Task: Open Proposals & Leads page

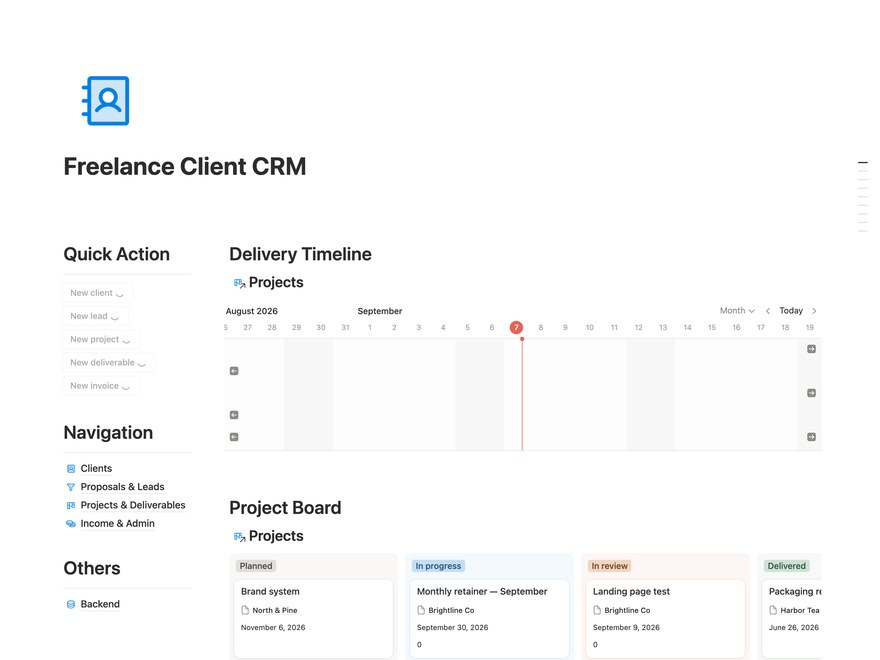Action: 122,487
